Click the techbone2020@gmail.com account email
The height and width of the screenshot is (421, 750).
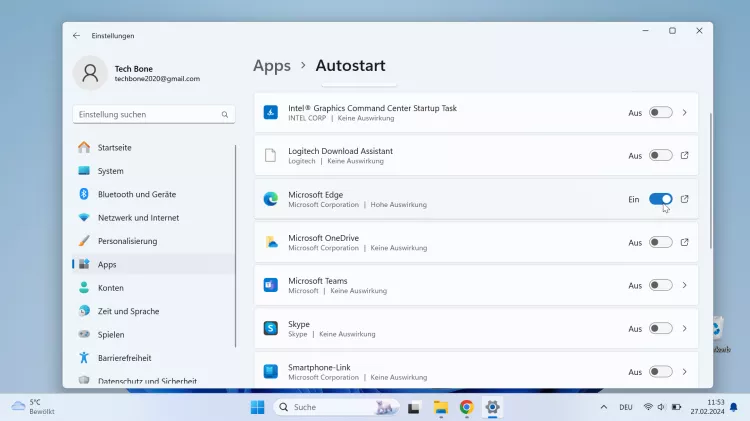tap(157, 79)
